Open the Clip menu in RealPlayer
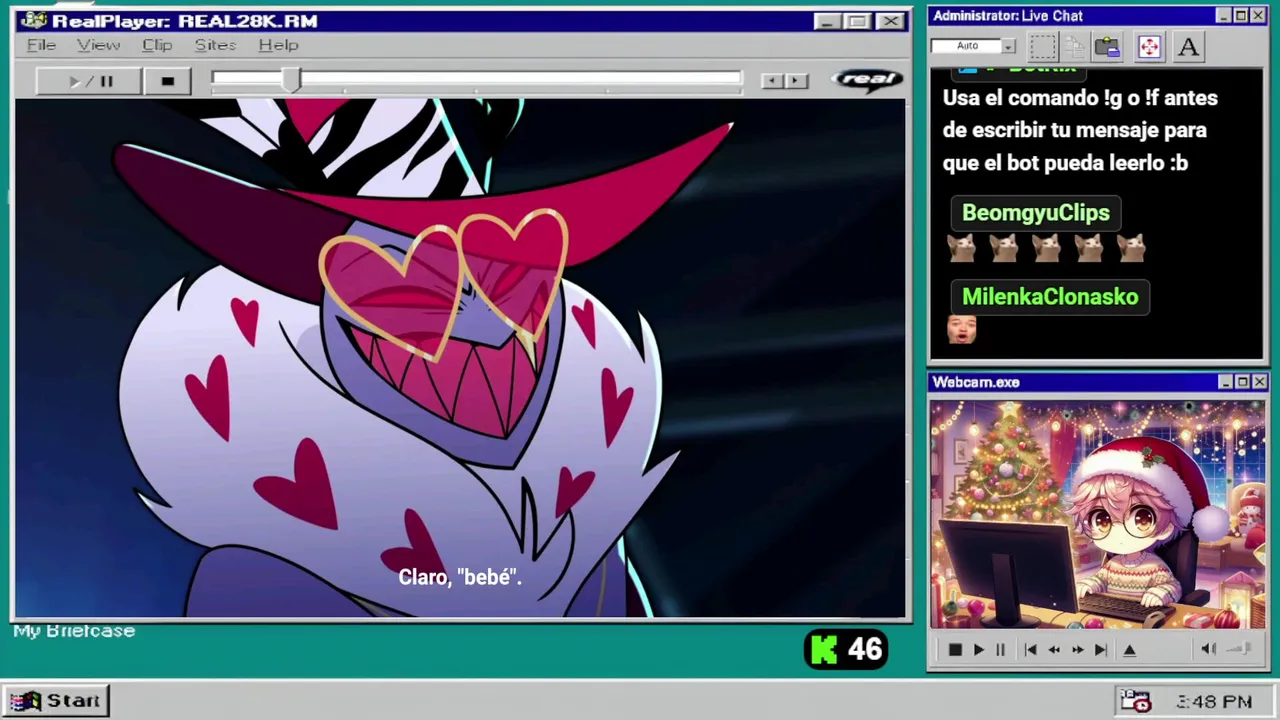The image size is (1280, 720). [157, 45]
